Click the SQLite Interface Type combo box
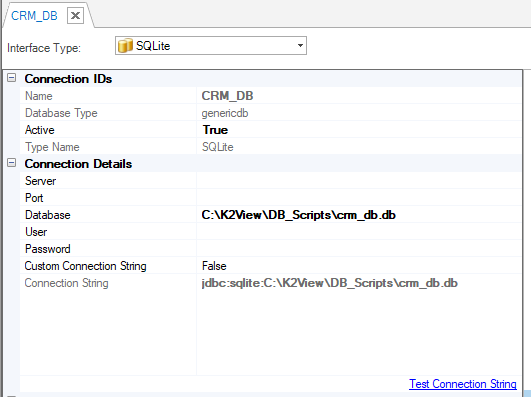This screenshot has height=397, width=531. pyautogui.click(x=211, y=46)
